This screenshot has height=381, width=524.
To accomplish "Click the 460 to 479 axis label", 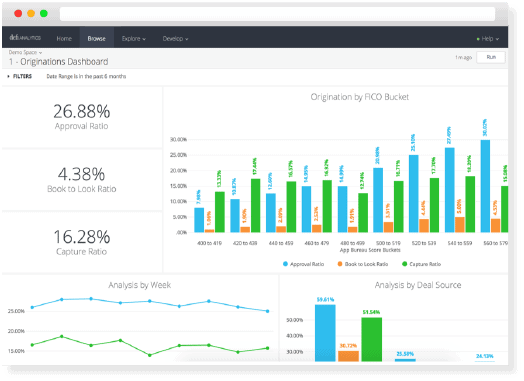I will tap(316, 243).
